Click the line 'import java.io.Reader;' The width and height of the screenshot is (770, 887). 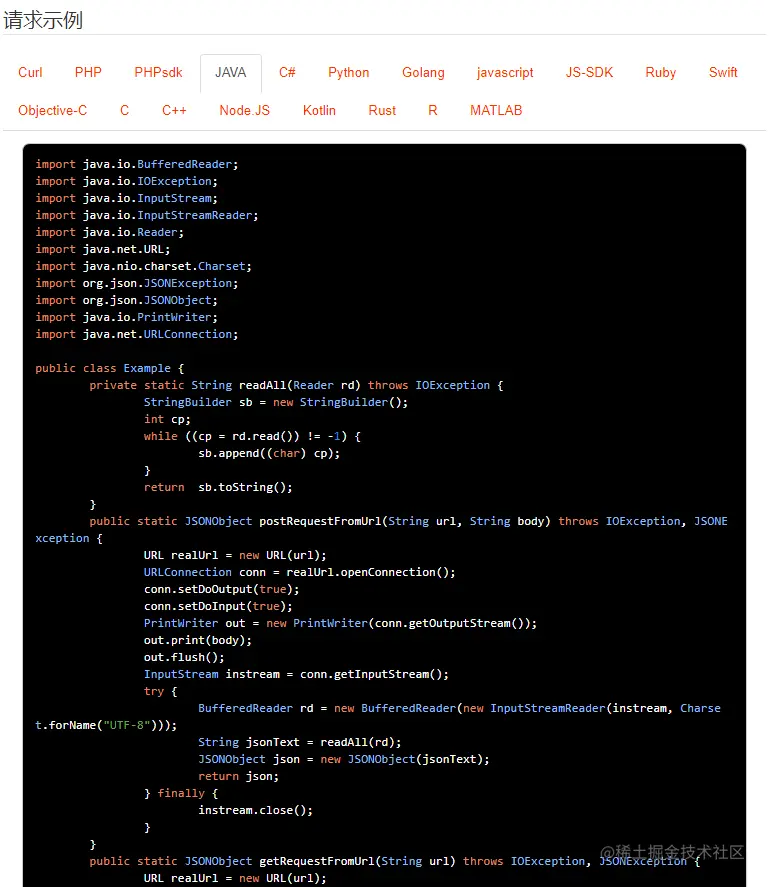coord(109,232)
